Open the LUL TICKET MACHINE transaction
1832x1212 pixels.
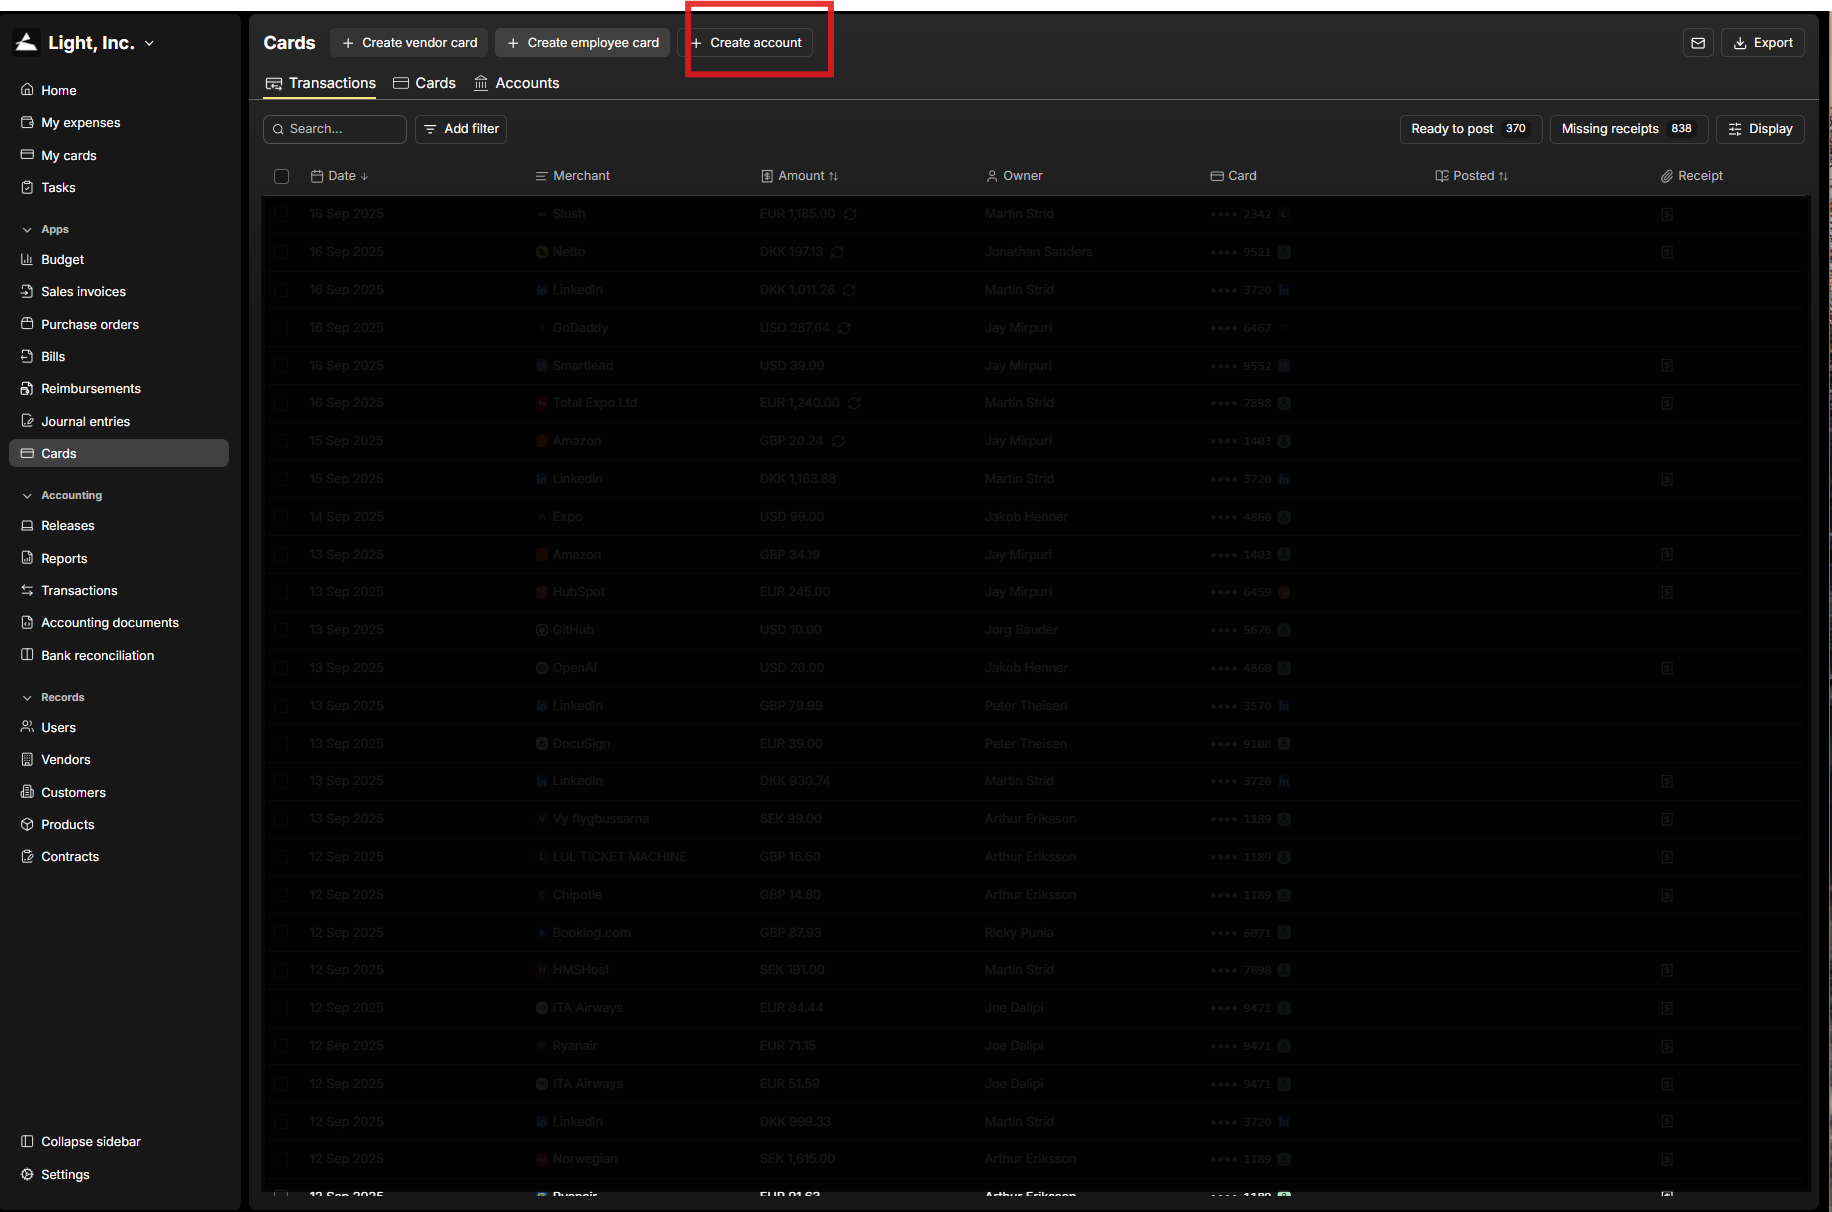[x=1036, y=857]
